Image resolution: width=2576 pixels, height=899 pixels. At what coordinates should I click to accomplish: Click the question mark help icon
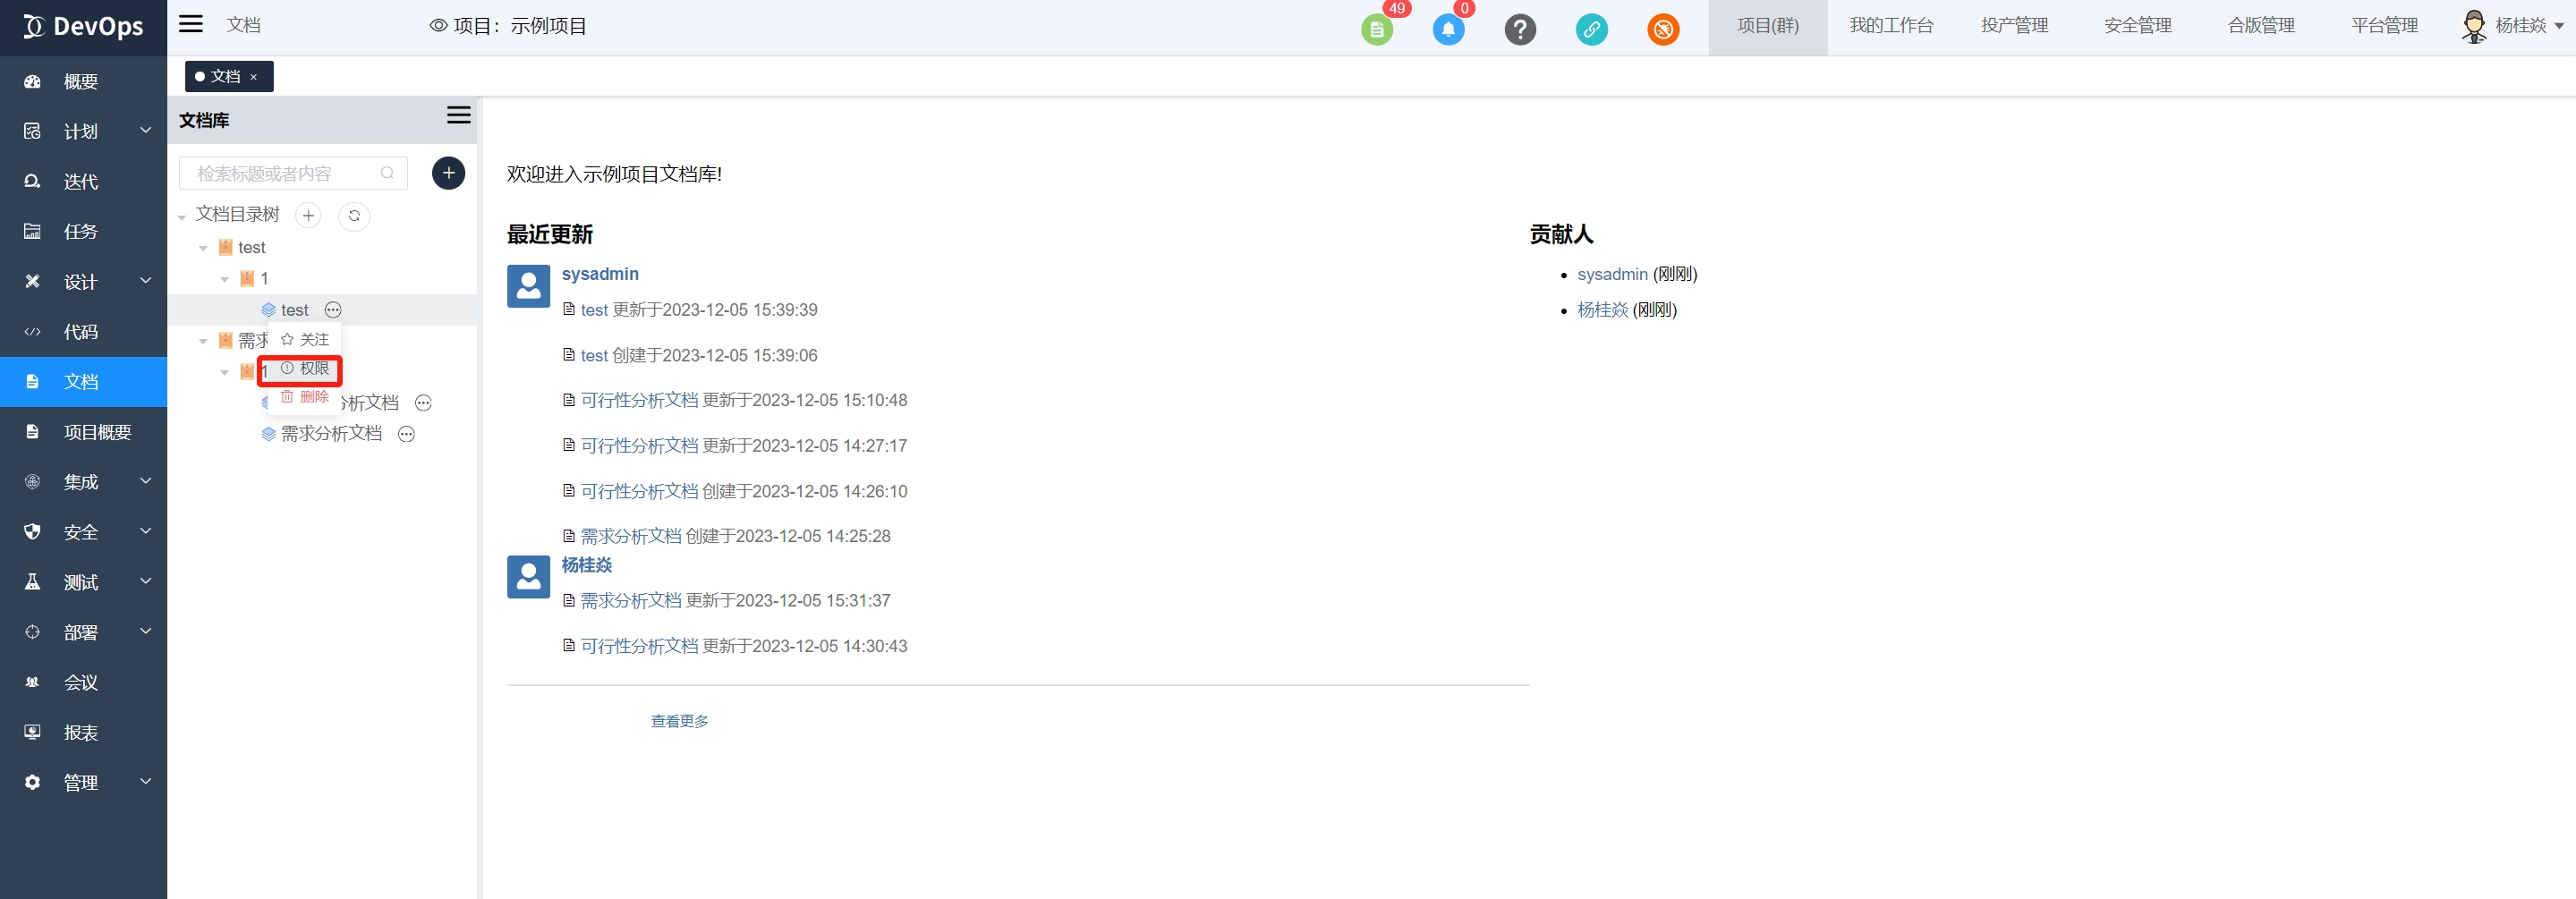click(1520, 30)
